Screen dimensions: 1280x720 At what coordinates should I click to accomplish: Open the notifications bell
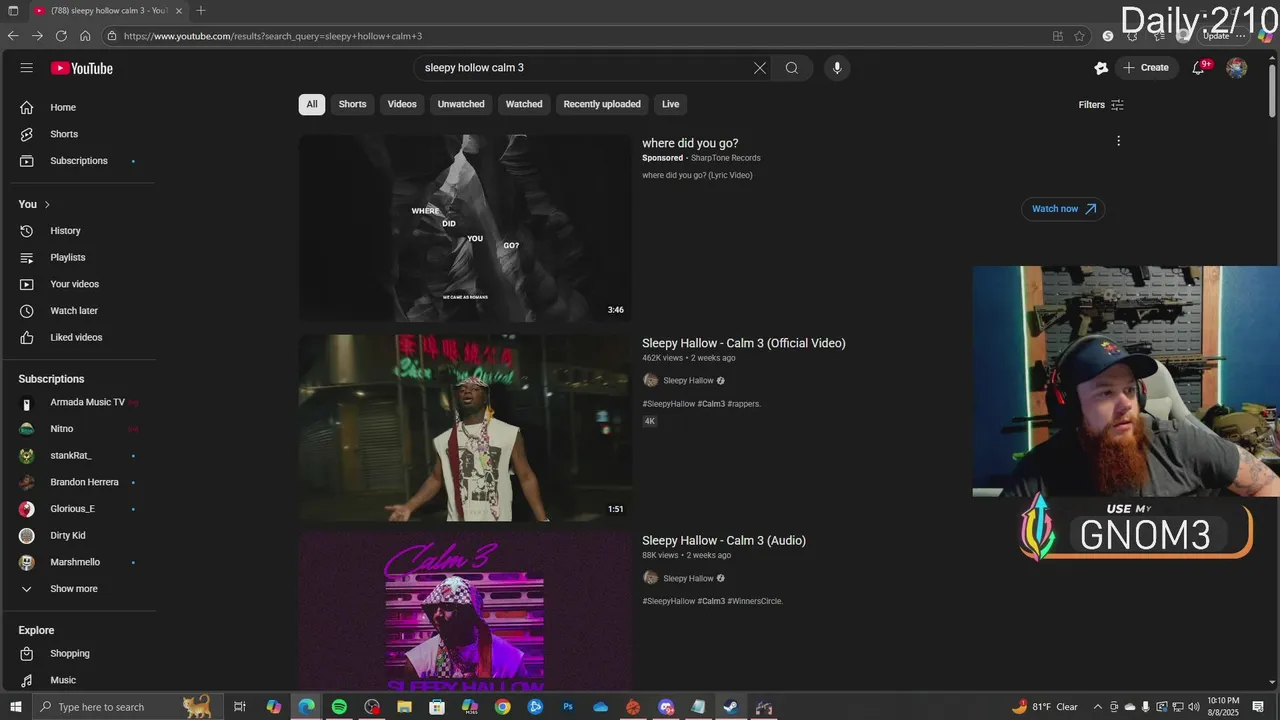(1198, 68)
